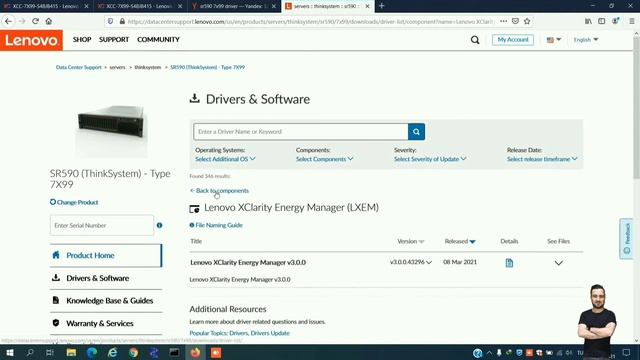Click the driver name keyword field

301,131
